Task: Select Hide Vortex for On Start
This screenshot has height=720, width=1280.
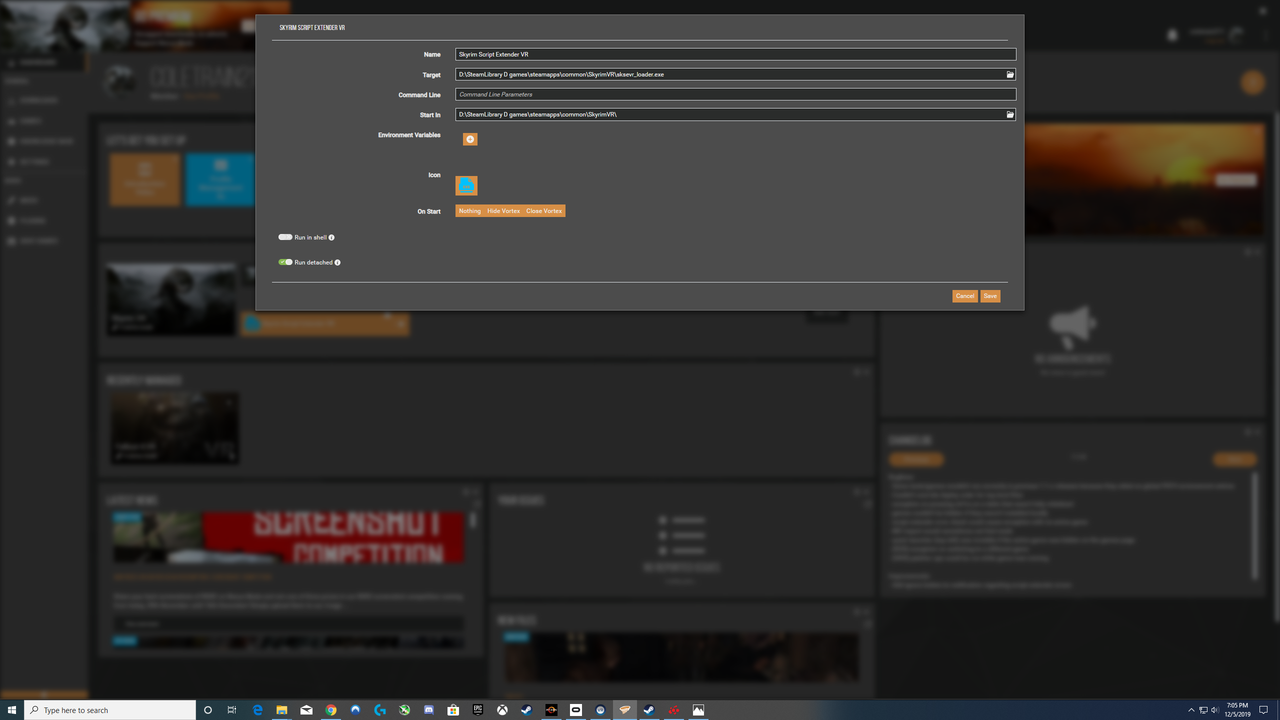Action: (x=503, y=211)
